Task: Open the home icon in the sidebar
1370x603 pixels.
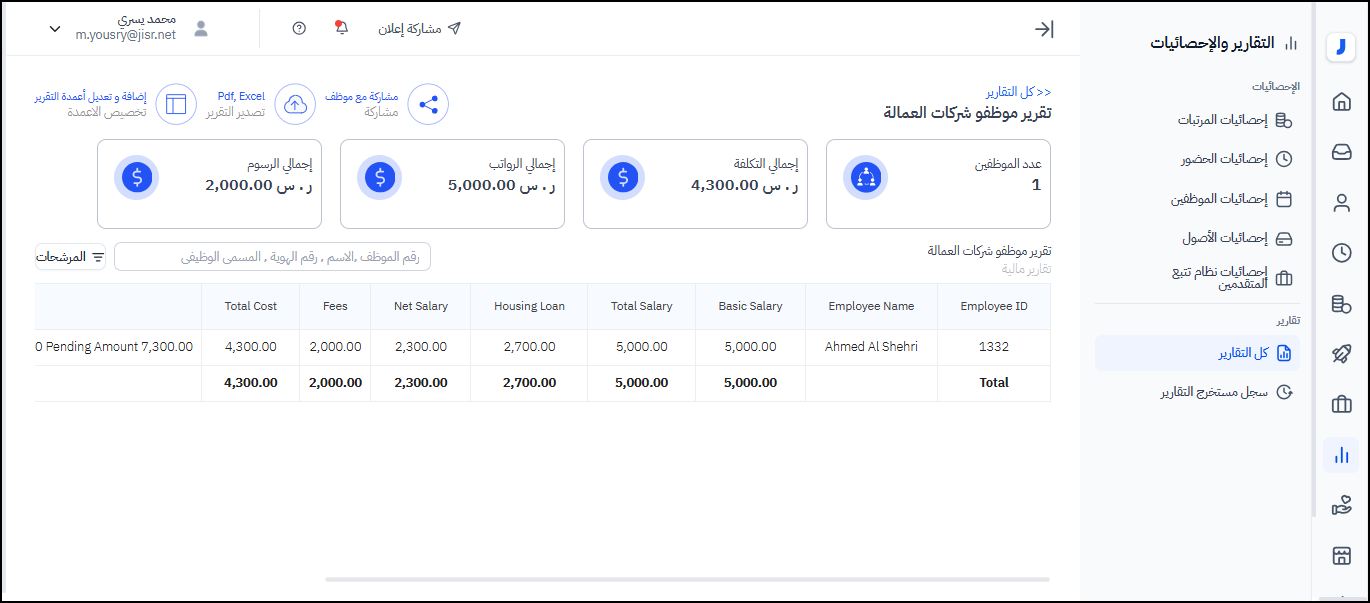Action: click(x=1341, y=101)
